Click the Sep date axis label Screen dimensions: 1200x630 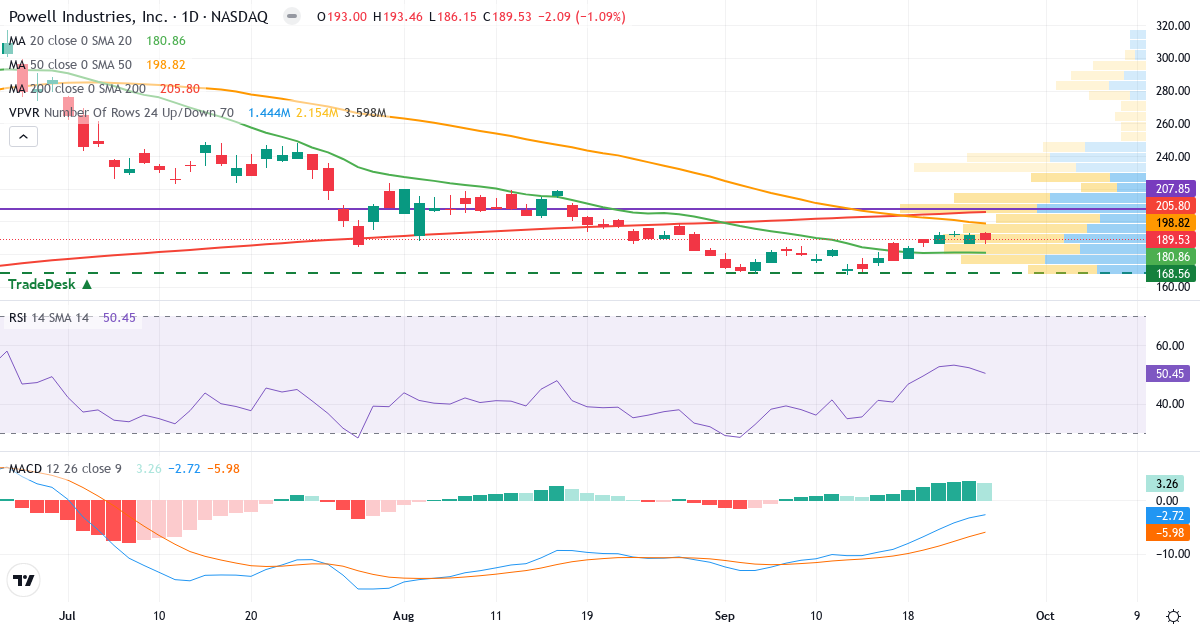click(x=724, y=616)
